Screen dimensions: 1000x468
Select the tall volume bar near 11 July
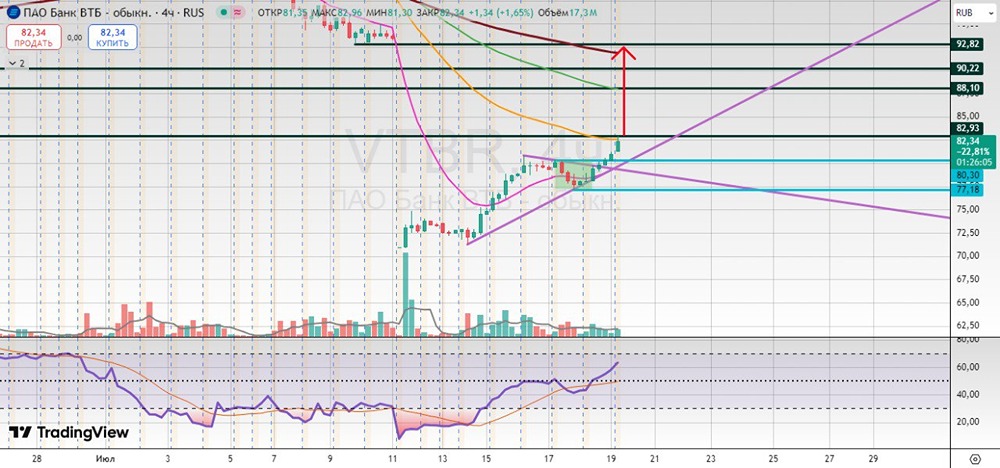pos(405,294)
